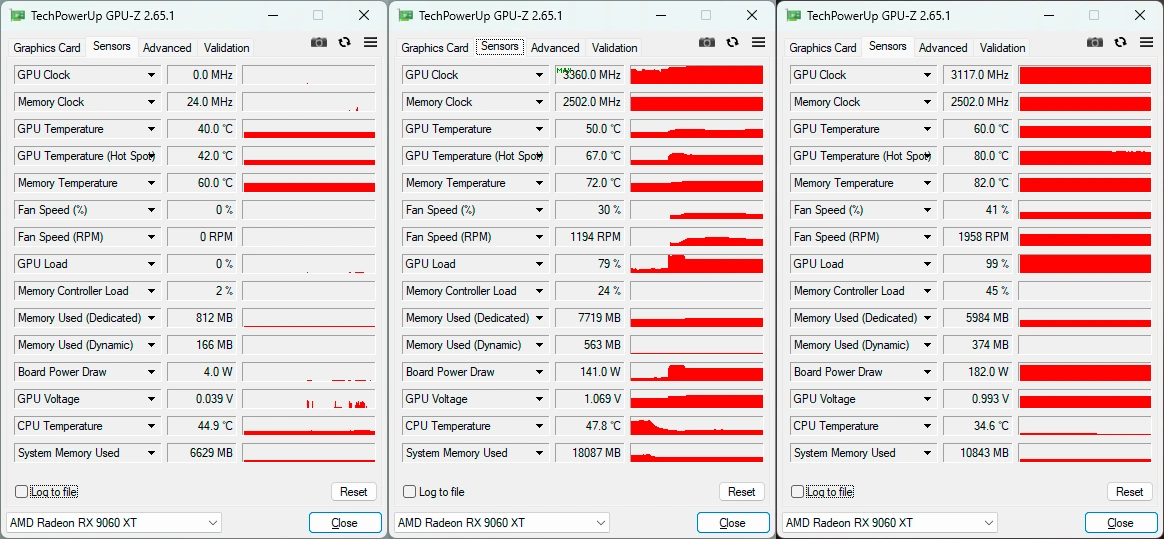Click GPU-Z app icon in right title bar
Image resolution: width=1164 pixels, height=539 pixels.
[794, 16]
